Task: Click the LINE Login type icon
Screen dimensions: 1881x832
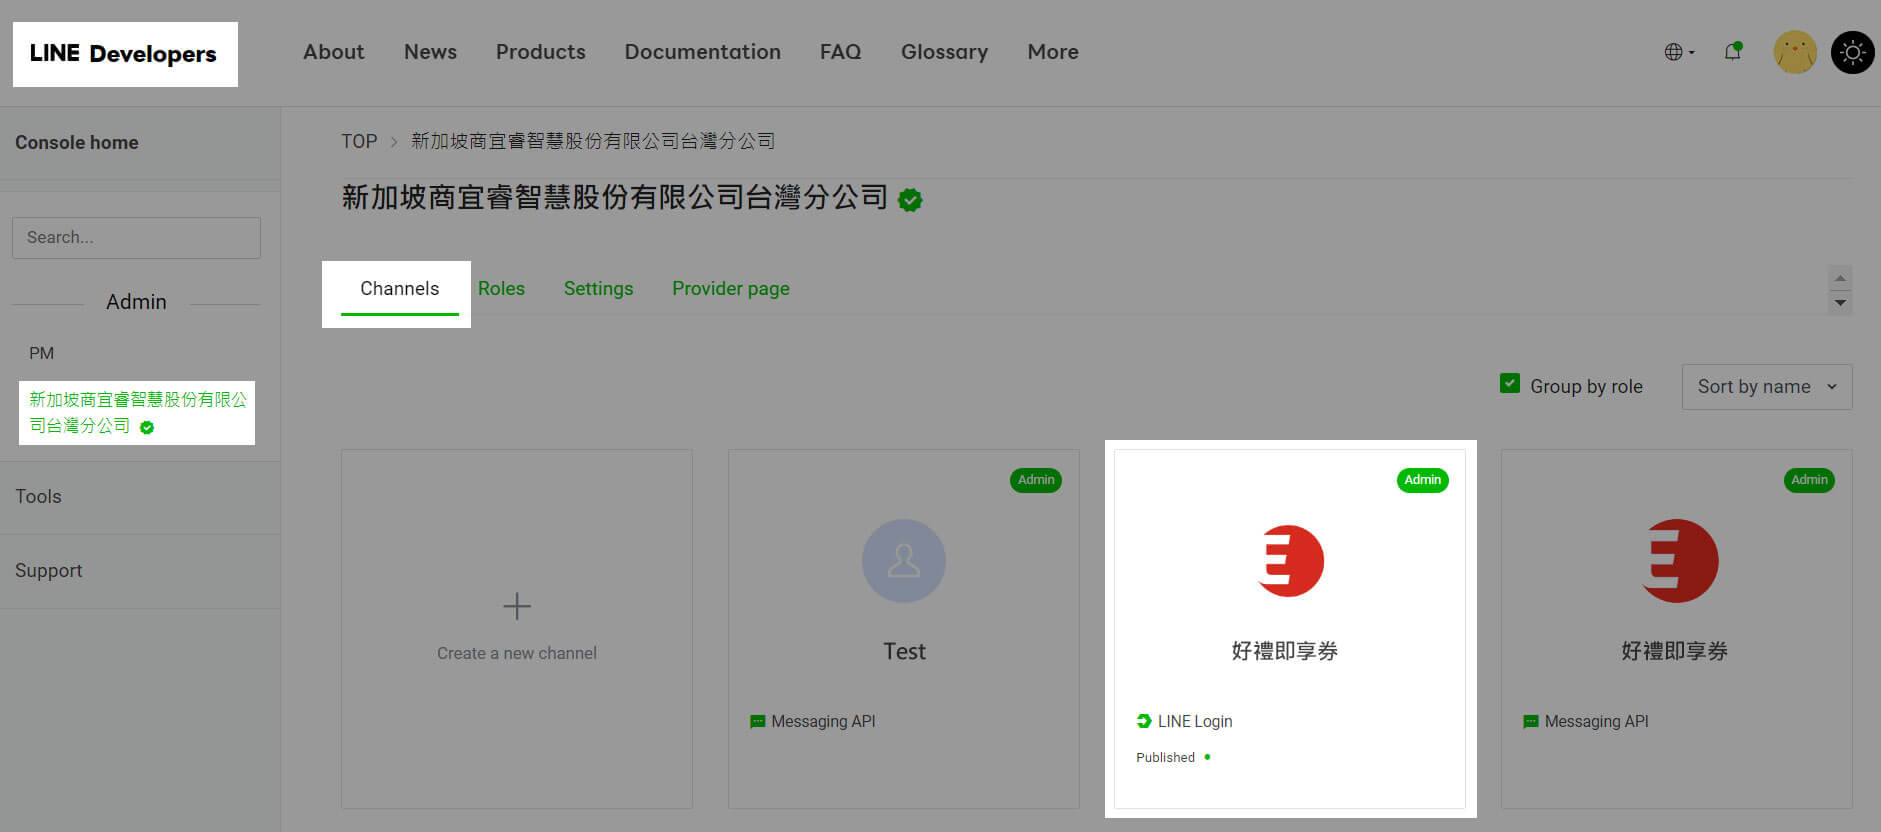Action: click(1144, 721)
